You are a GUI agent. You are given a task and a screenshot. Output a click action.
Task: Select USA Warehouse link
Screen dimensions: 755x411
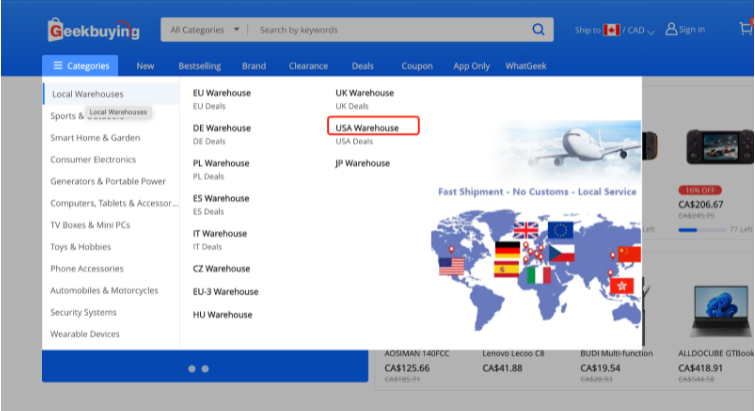click(367, 128)
